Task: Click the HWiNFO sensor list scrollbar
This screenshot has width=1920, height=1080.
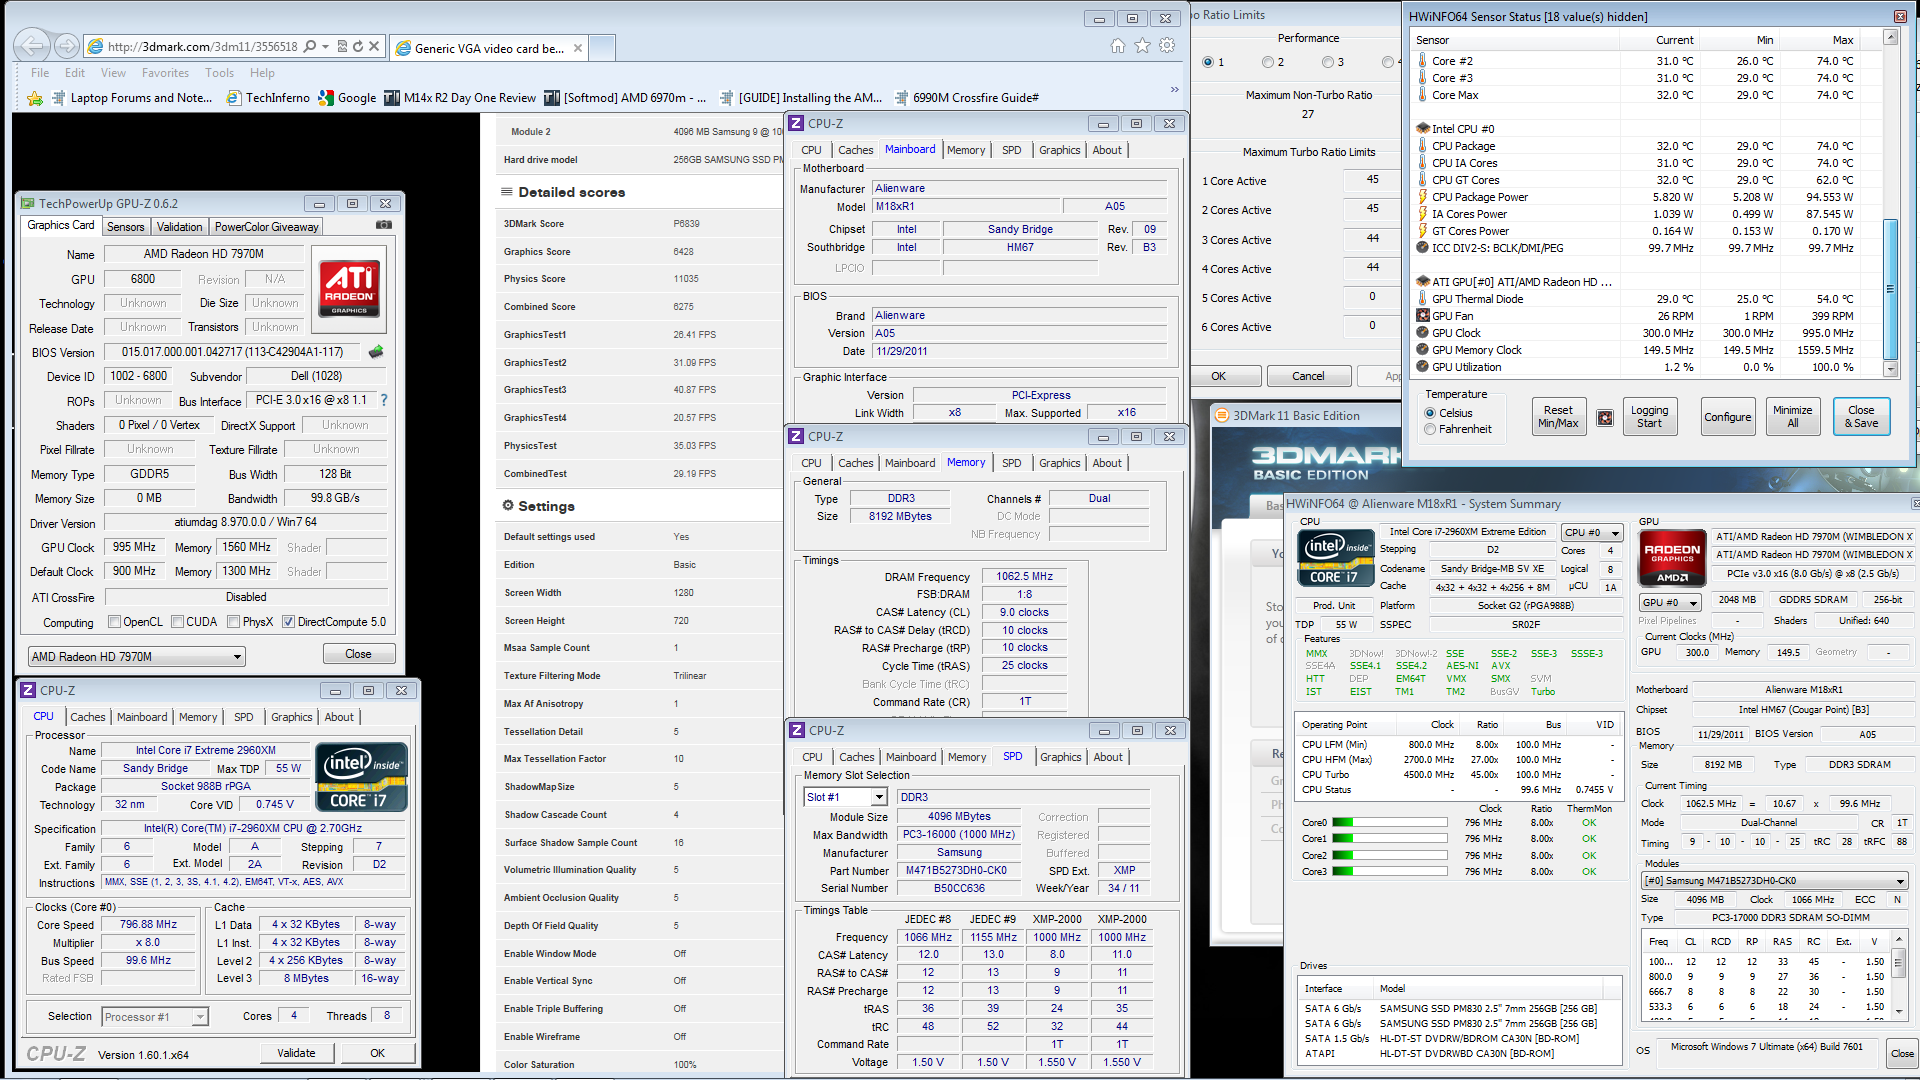Action: coord(1890,290)
